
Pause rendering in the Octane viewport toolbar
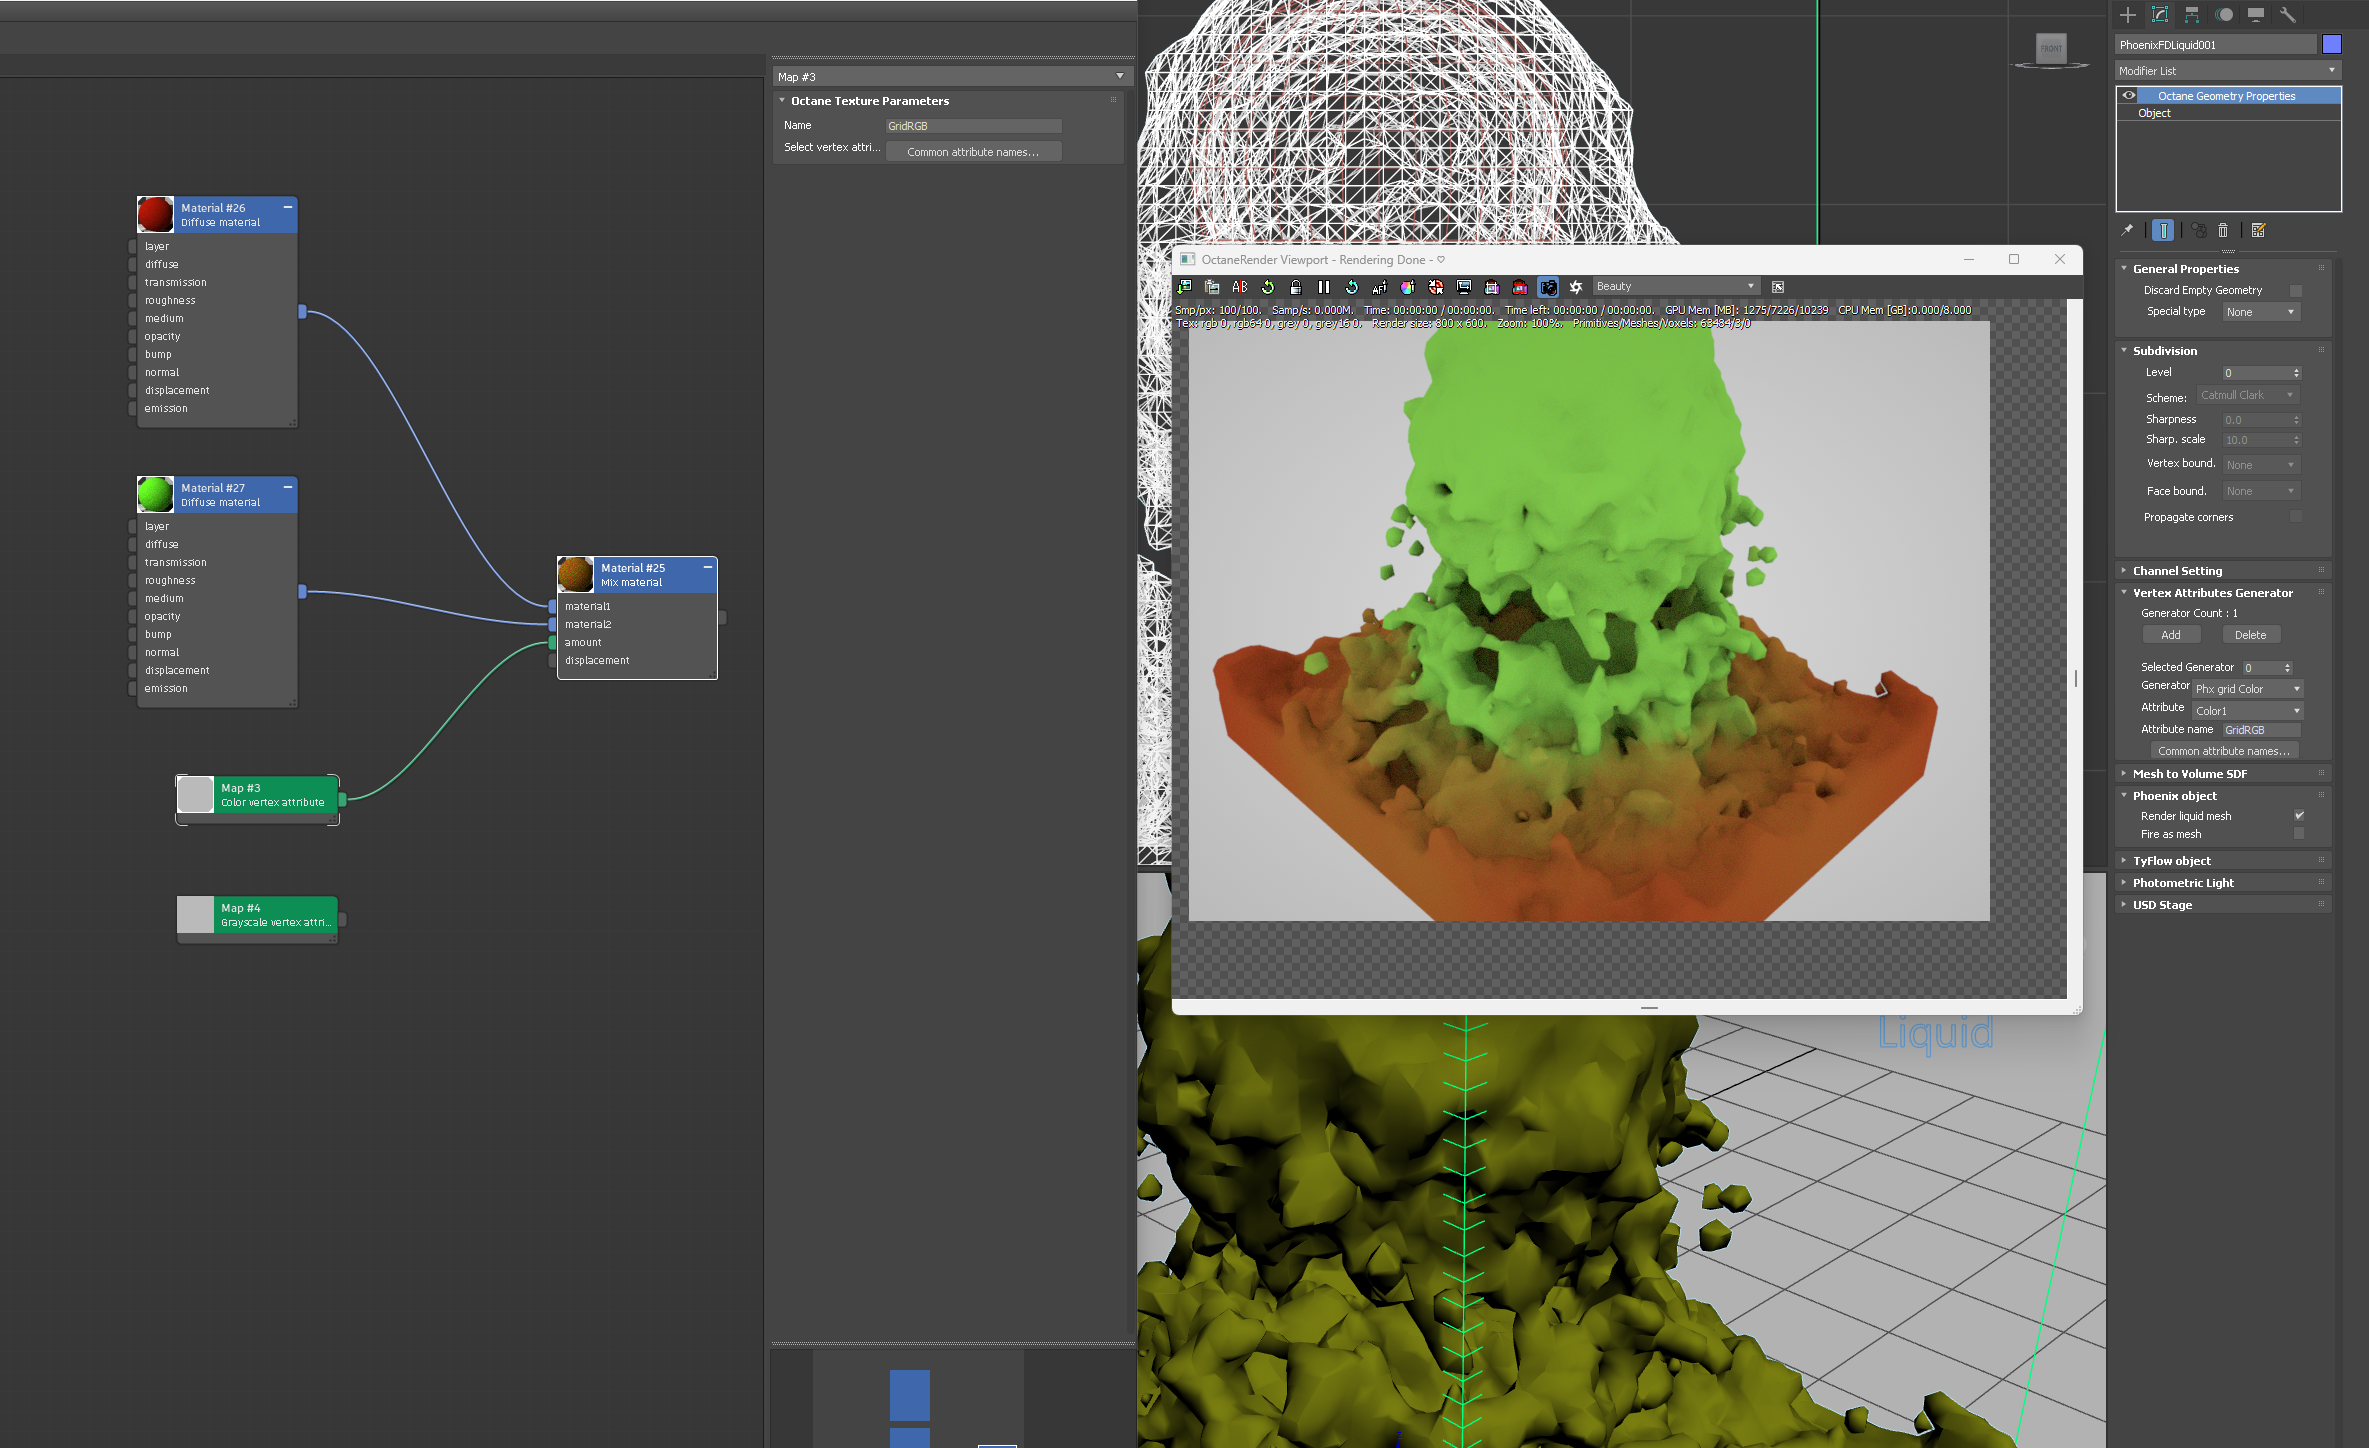tap(1323, 287)
